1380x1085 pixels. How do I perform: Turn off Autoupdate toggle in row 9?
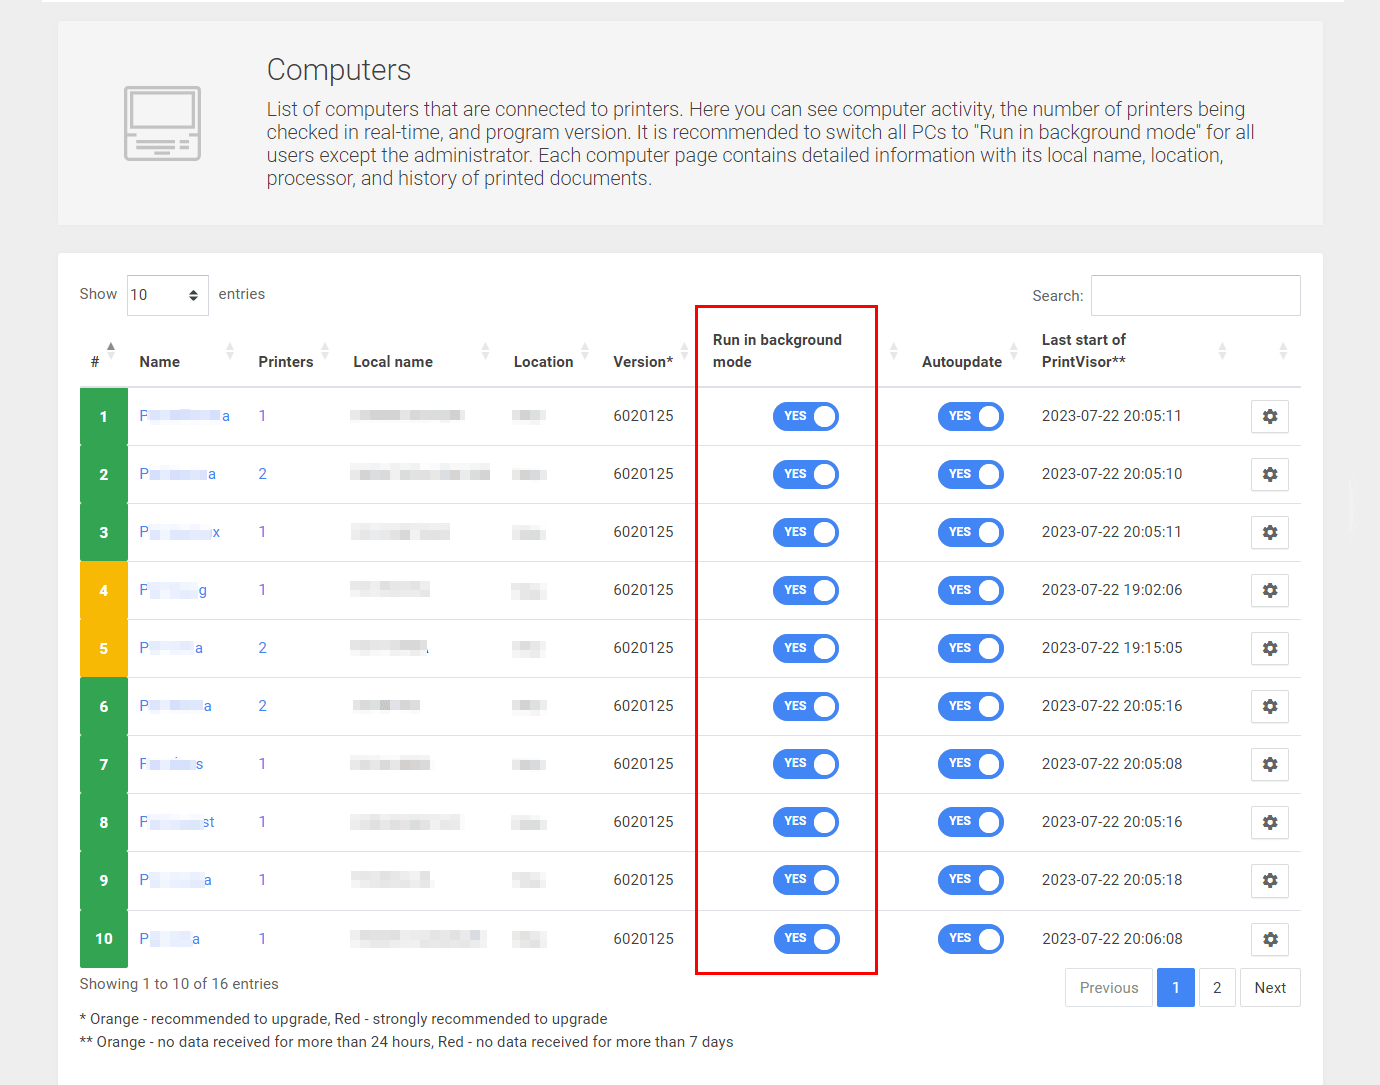pos(970,881)
